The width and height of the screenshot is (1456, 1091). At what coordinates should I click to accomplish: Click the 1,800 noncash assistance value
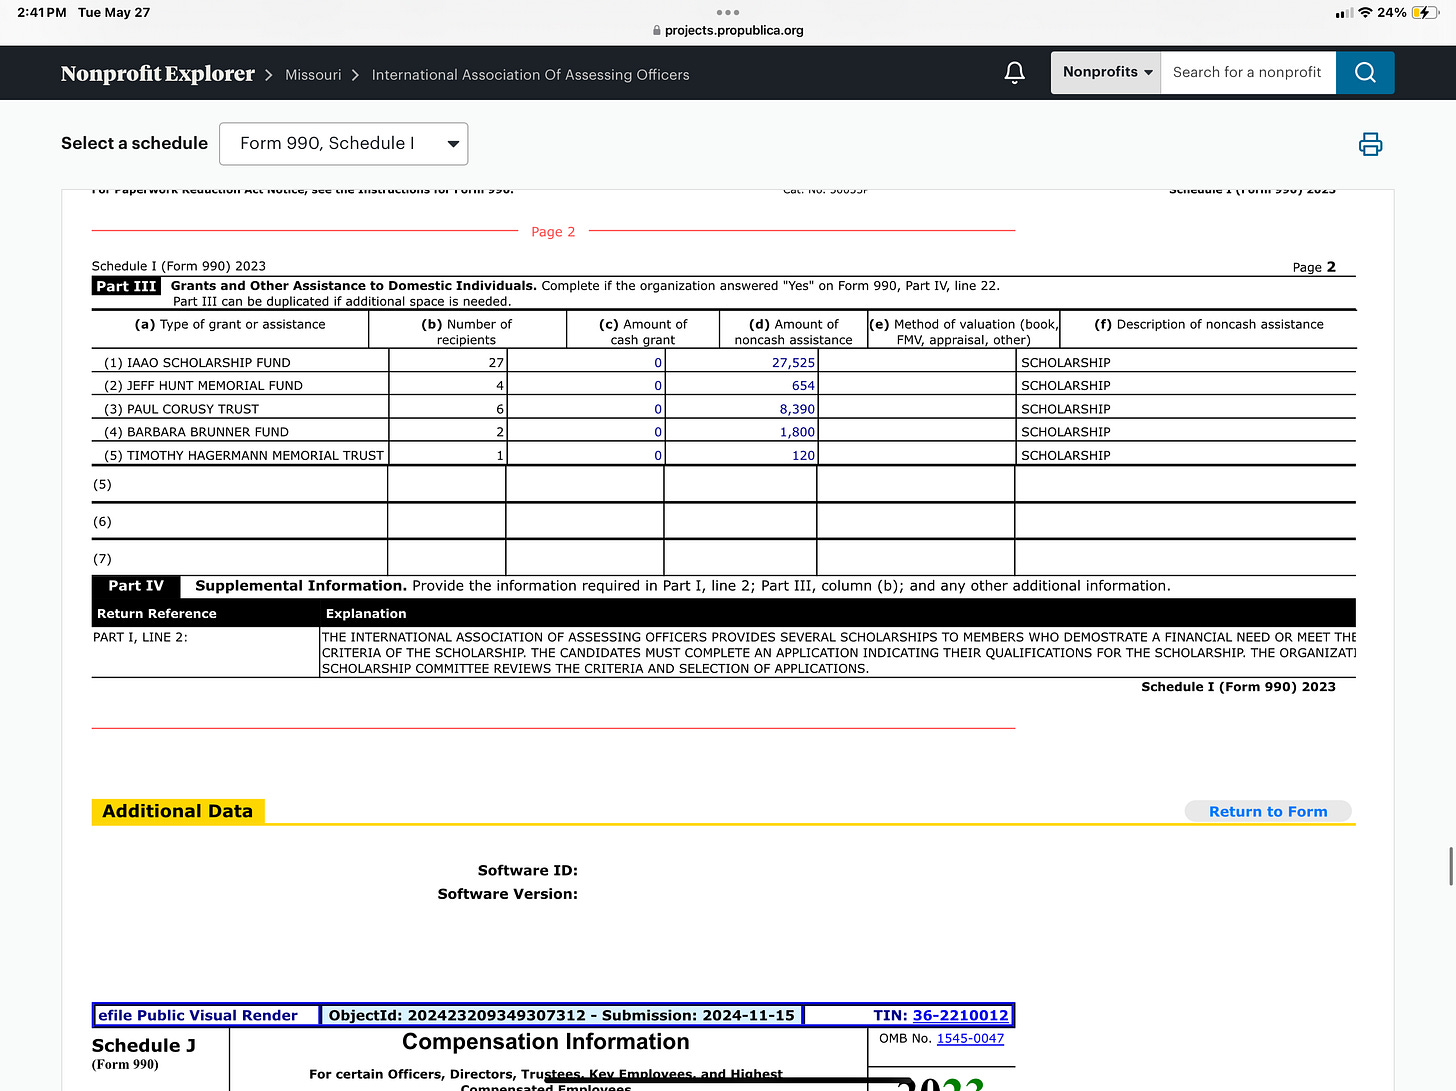tap(797, 432)
